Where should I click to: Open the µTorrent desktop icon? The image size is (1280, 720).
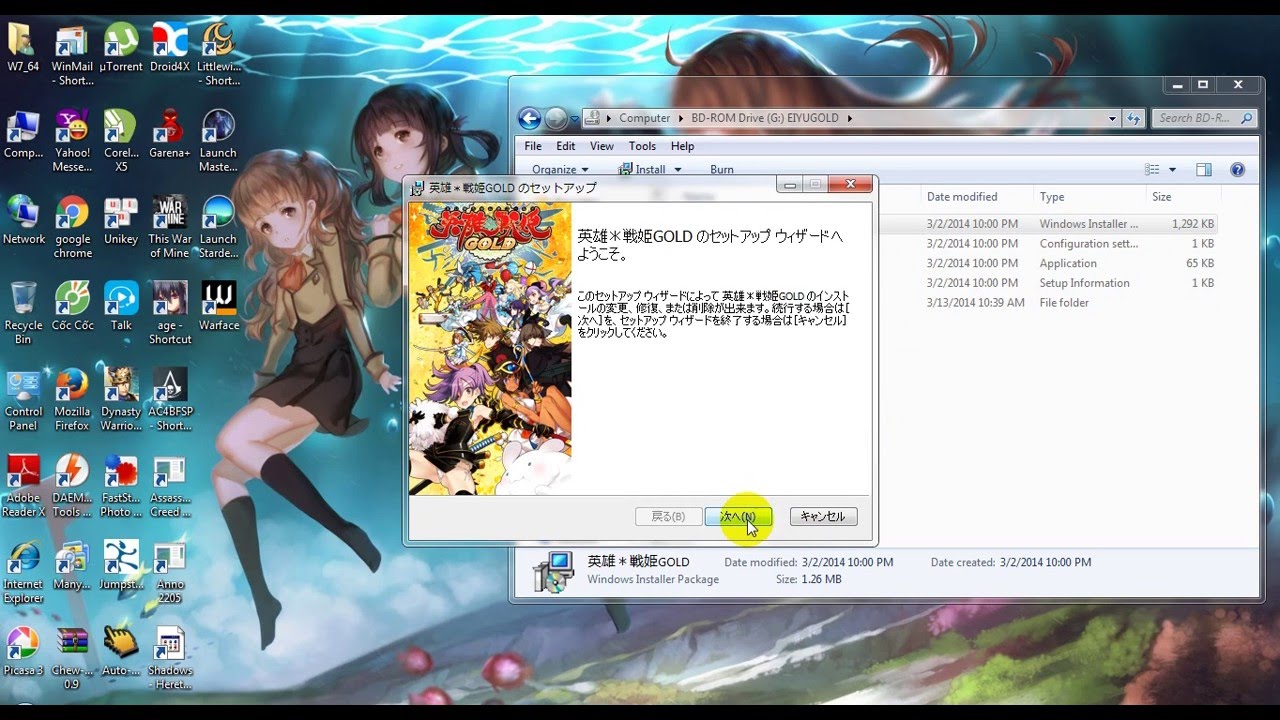tap(121, 49)
